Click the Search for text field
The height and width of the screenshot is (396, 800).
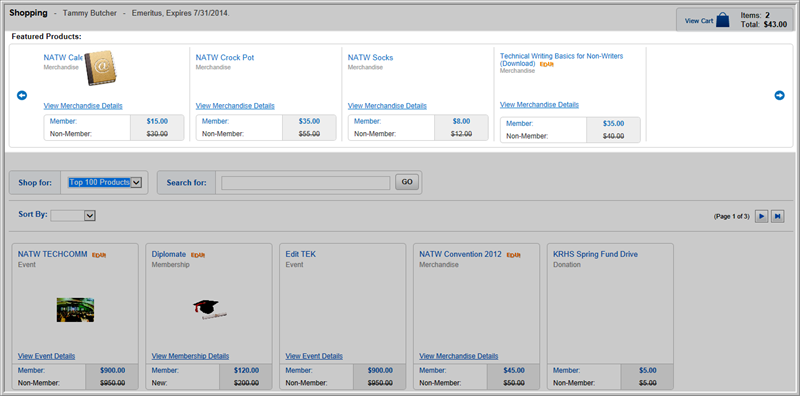306,183
